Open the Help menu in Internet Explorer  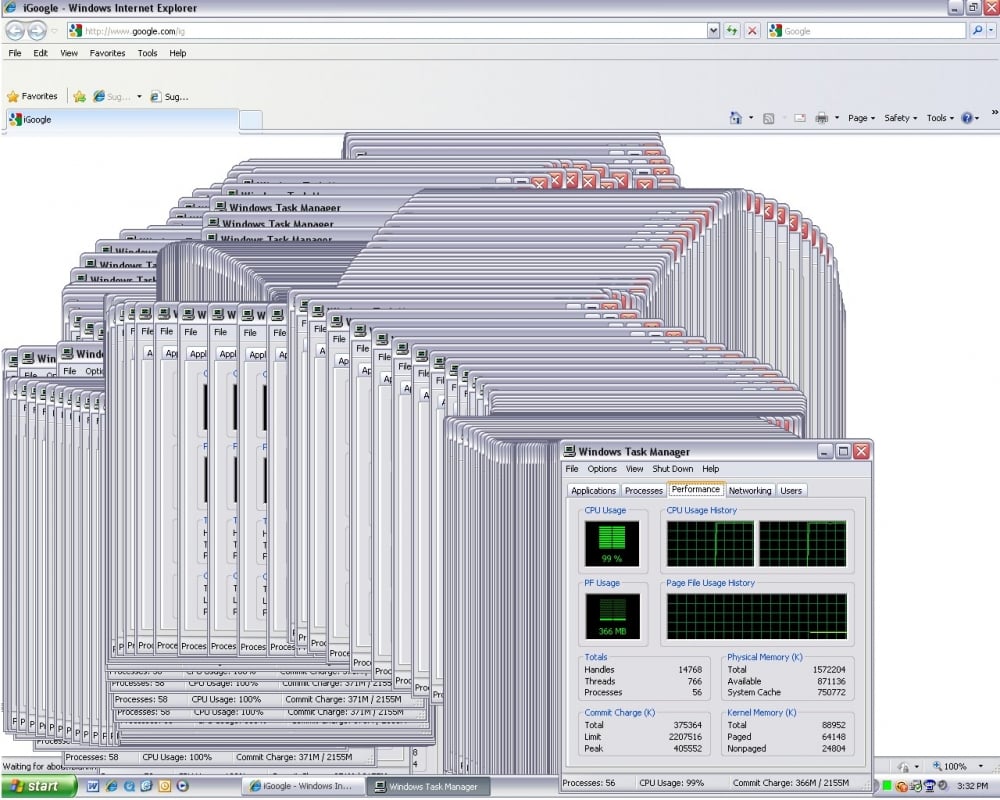(x=178, y=53)
